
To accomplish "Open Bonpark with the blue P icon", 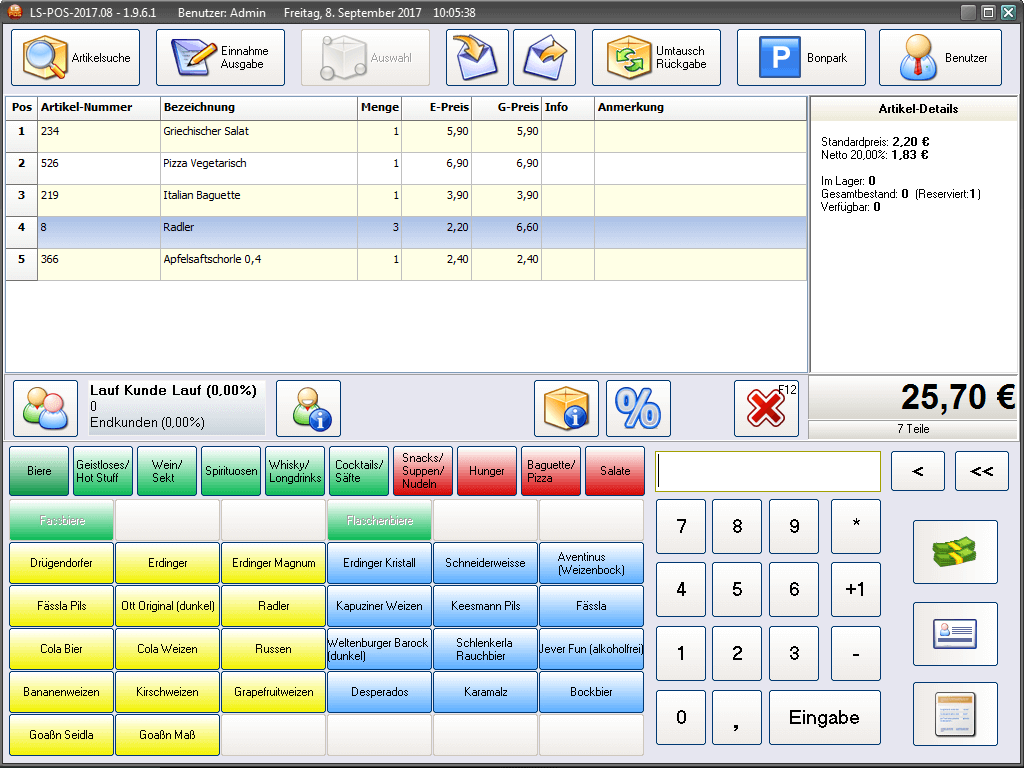I will click(x=801, y=57).
